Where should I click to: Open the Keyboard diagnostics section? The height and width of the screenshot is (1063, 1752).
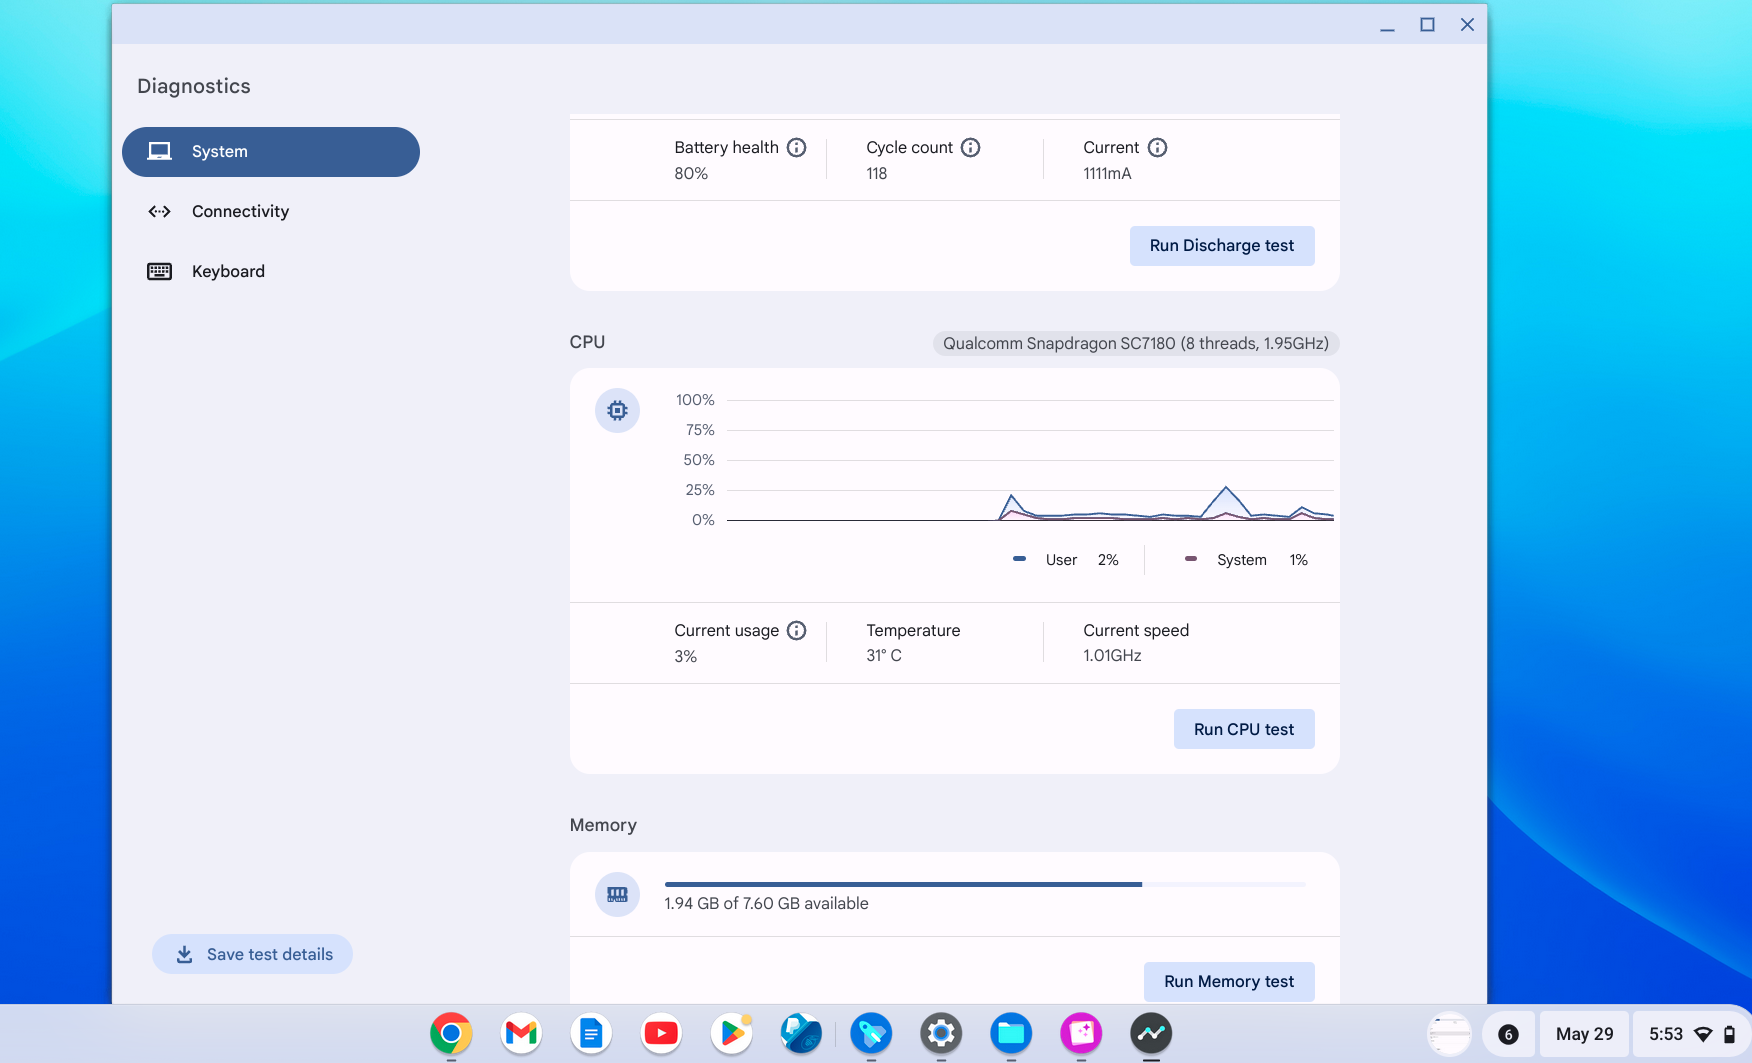click(x=228, y=272)
